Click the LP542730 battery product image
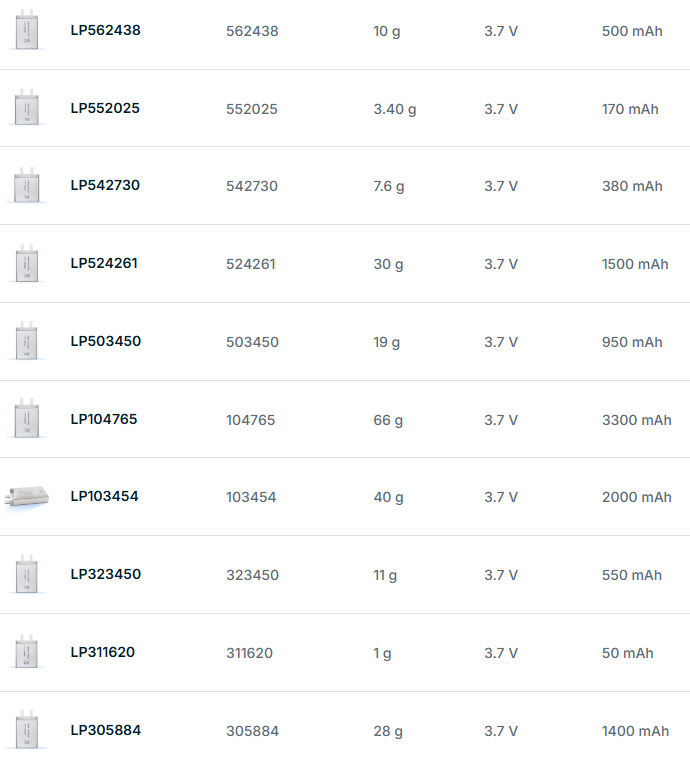 26,186
